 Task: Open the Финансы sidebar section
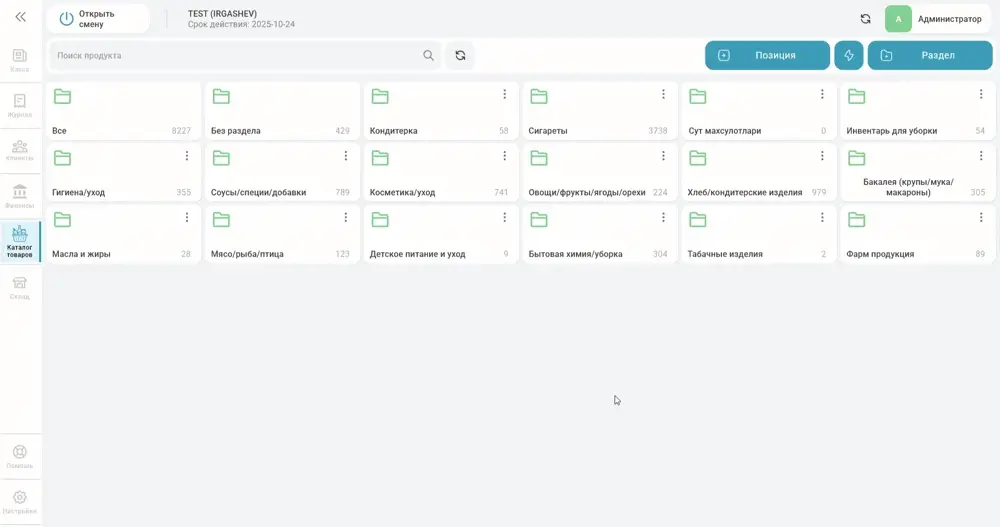(x=20, y=196)
